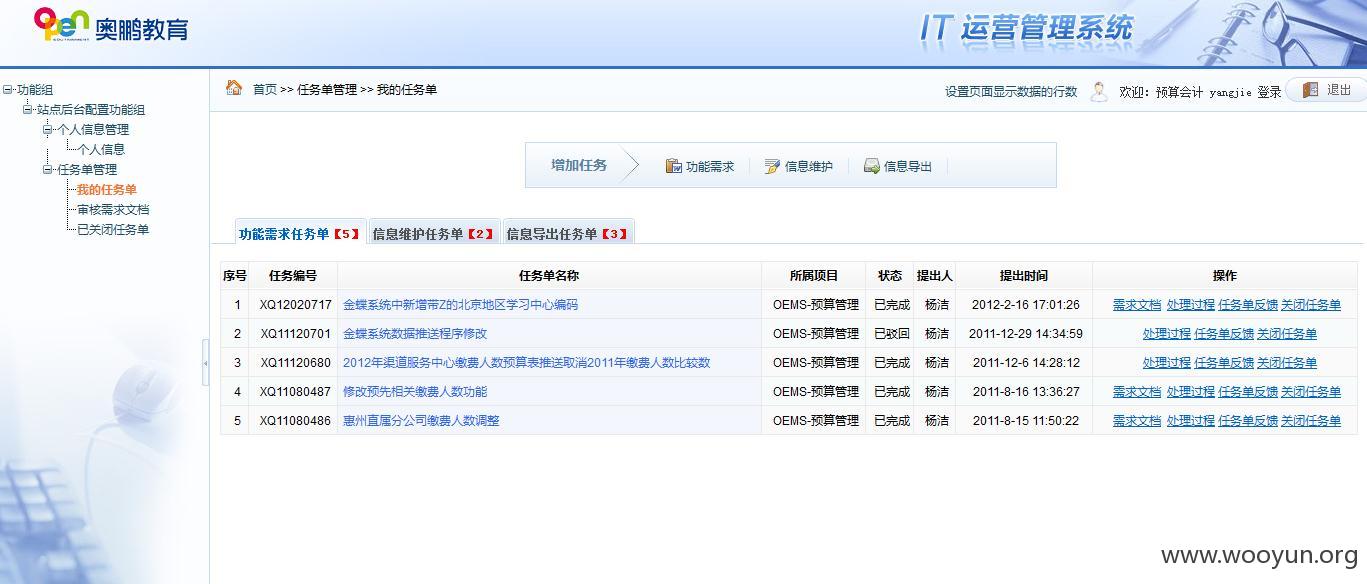1367x584 pixels.
Task: Collapse 站点后台配置功能组 tree node
Action: point(27,110)
